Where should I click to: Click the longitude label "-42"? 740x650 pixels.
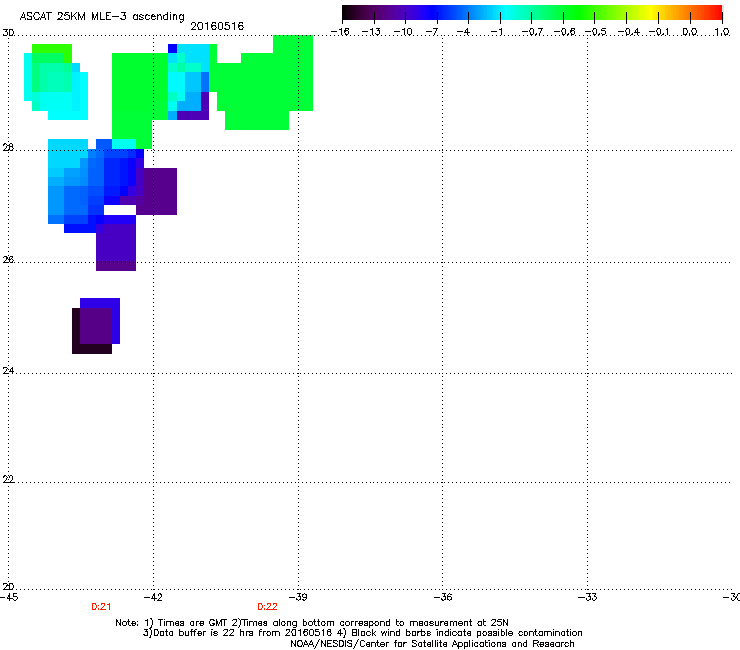coord(153,597)
